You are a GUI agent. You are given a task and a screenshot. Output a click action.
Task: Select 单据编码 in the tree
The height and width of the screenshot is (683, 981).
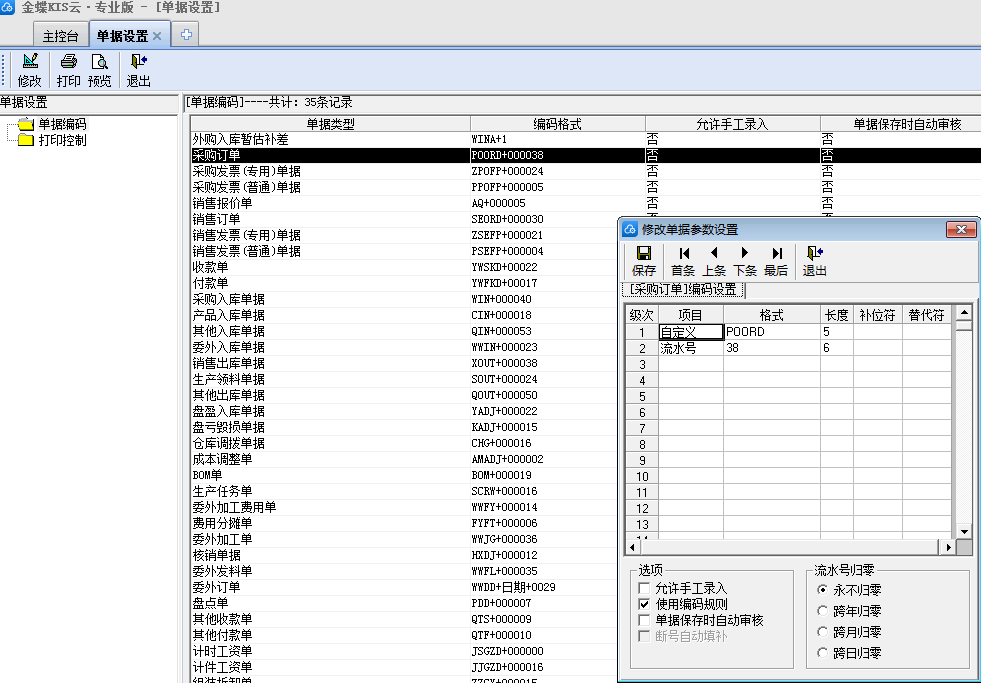tap(63, 124)
